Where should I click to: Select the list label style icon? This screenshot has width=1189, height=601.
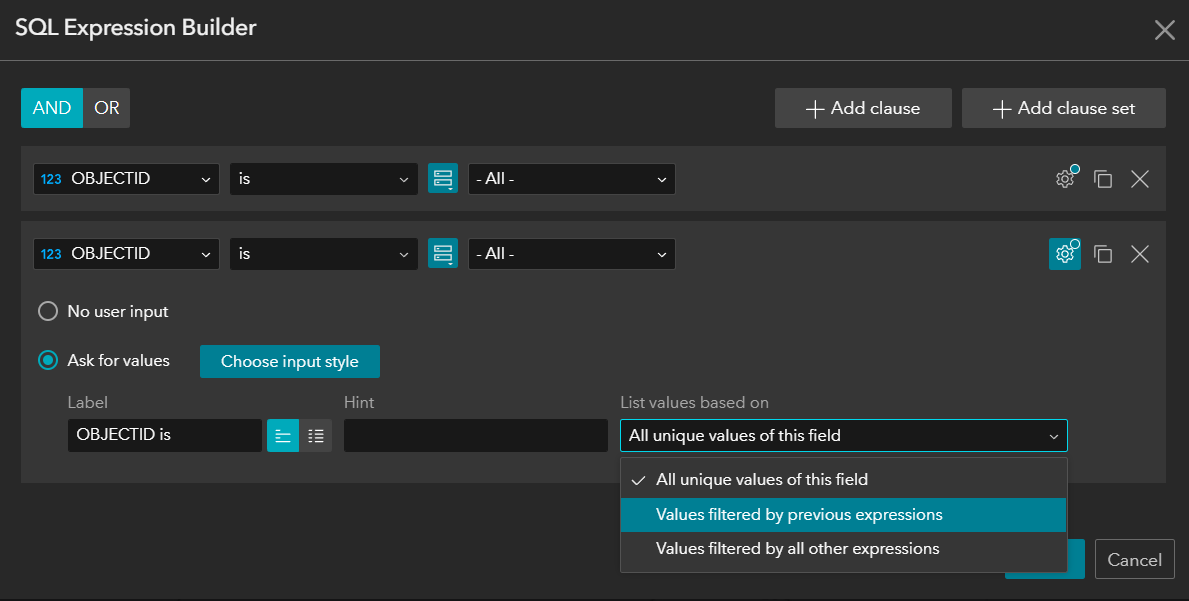tap(316, 435)
